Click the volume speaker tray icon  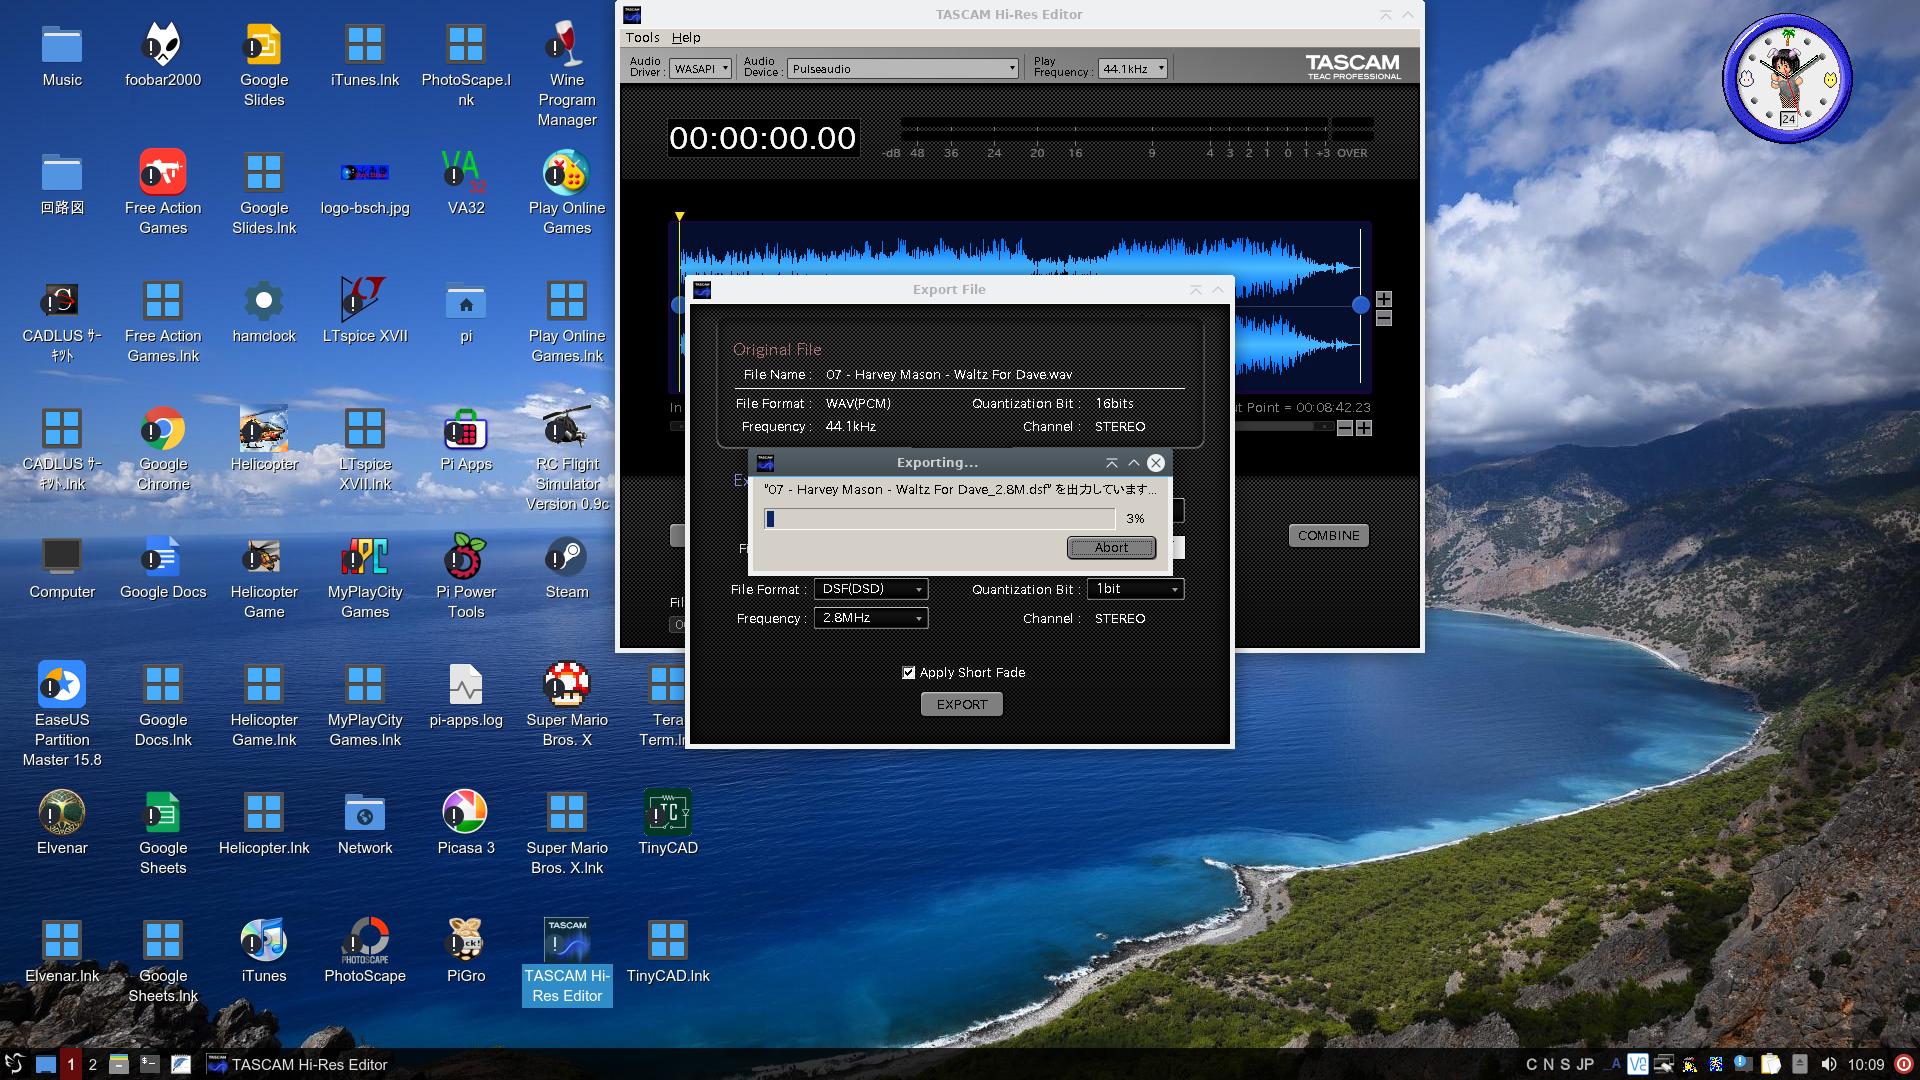coord(1828,1064)
